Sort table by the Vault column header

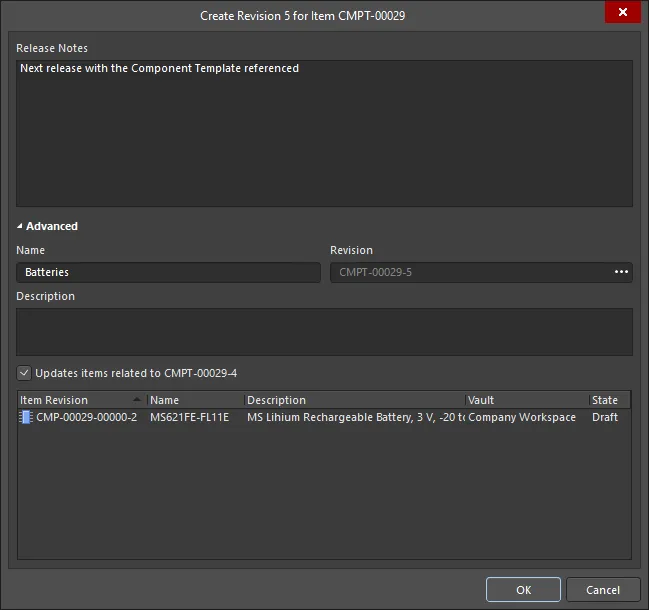point(525,400)
